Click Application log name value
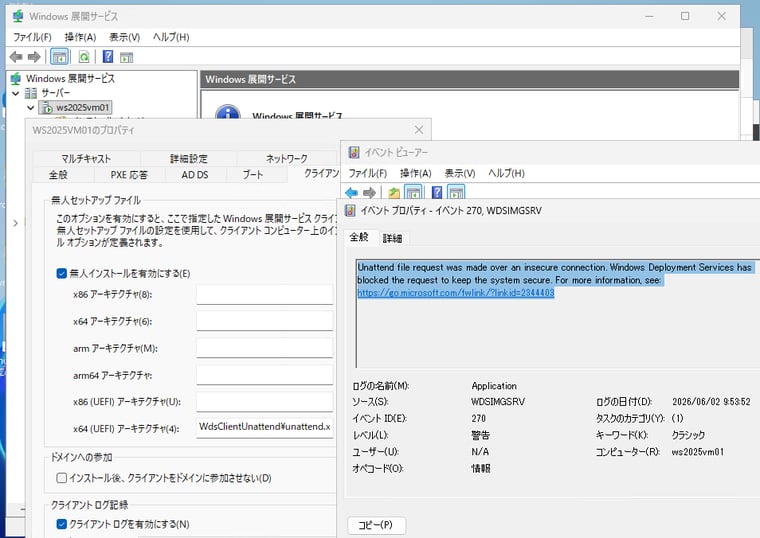 [x=494, y=386]
